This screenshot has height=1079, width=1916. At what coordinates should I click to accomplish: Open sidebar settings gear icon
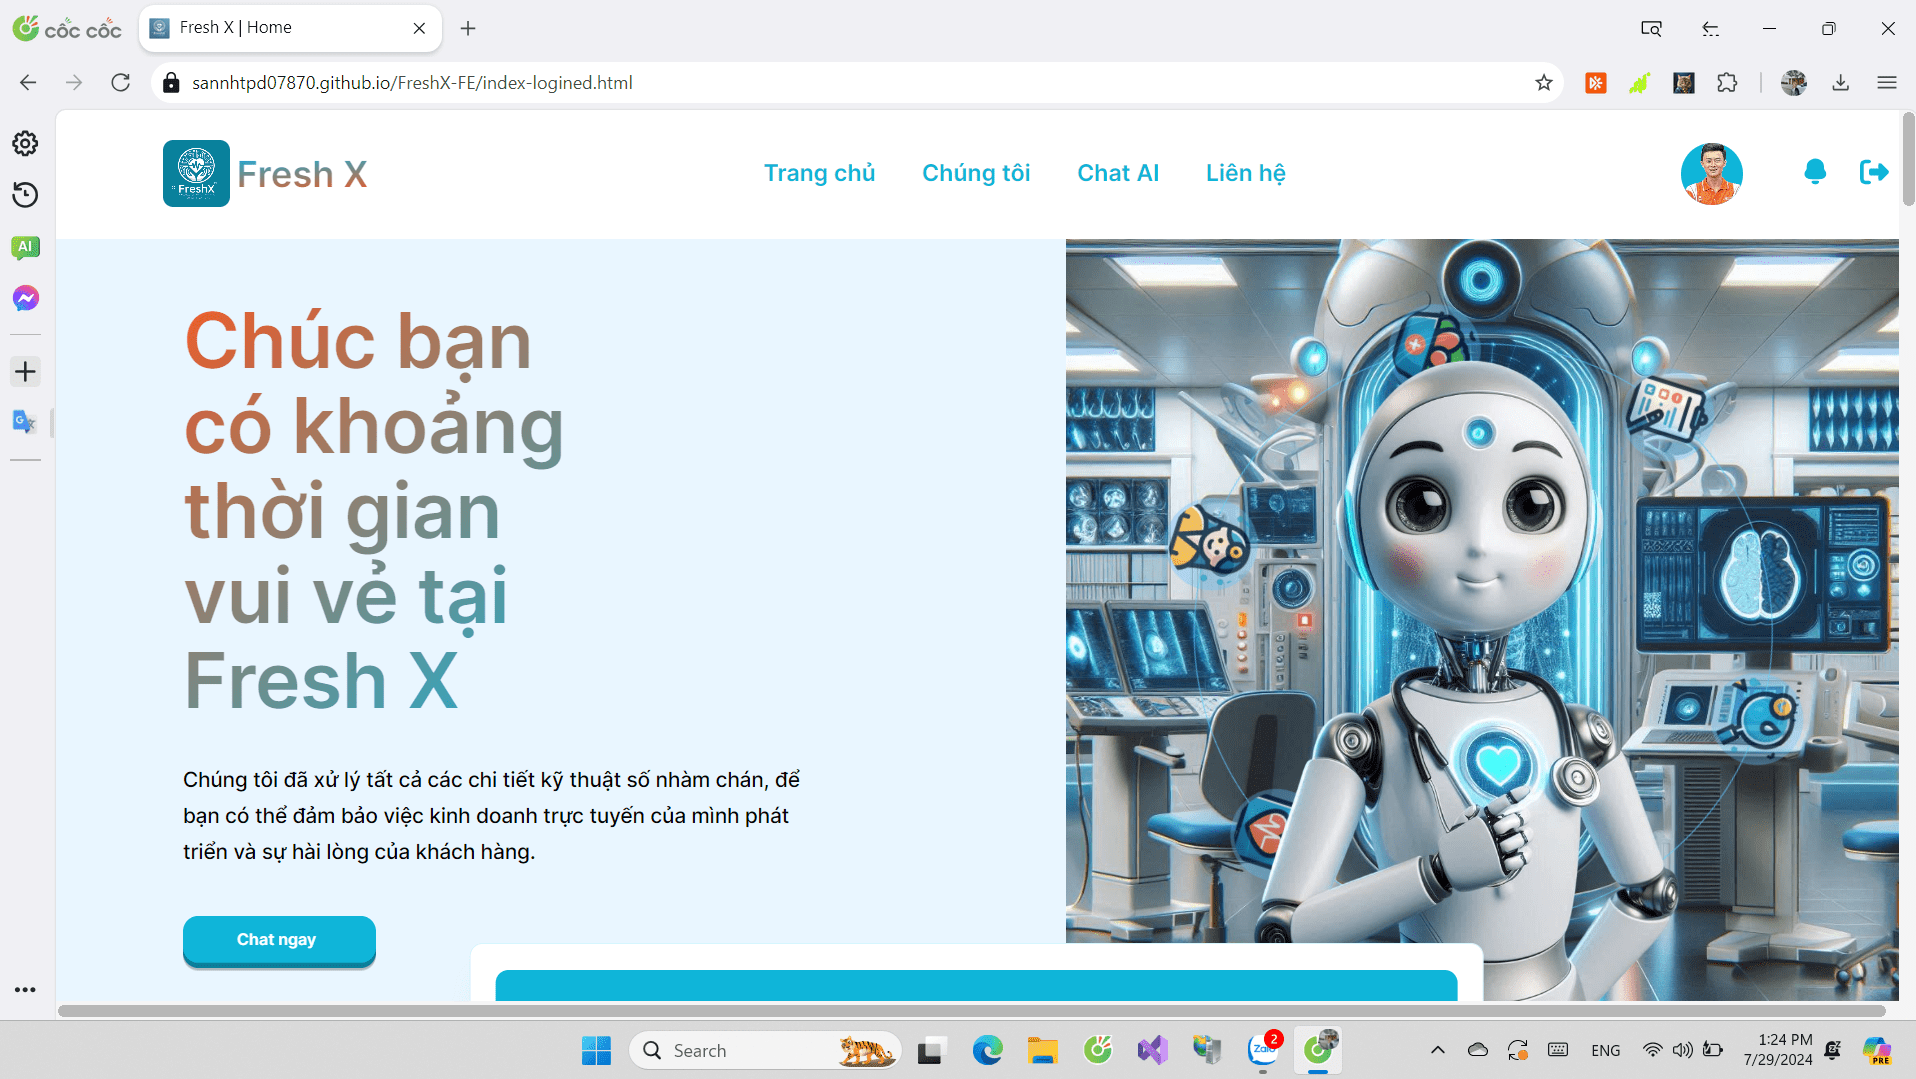click(x=25, y=144)
